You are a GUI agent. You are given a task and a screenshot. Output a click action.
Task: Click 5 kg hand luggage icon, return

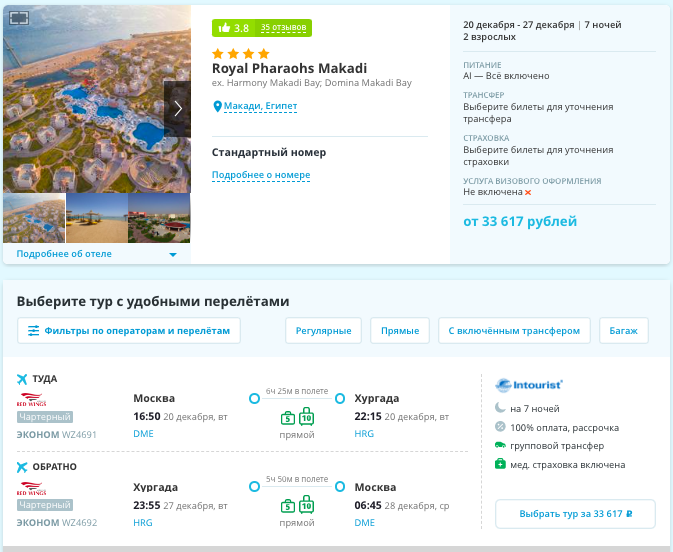coord(288,506)
